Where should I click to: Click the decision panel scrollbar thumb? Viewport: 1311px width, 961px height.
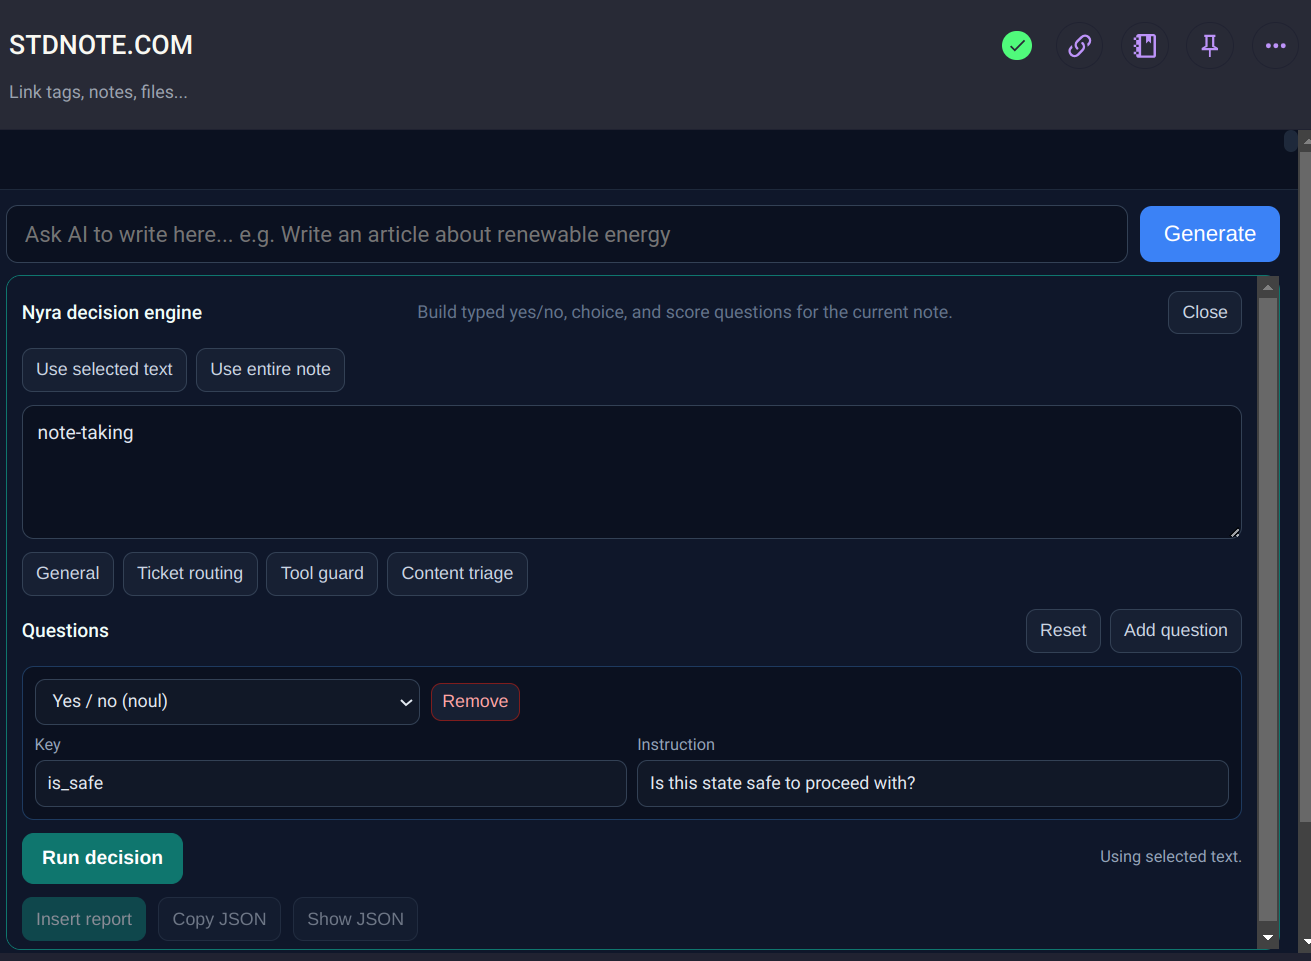point(1268,609)
